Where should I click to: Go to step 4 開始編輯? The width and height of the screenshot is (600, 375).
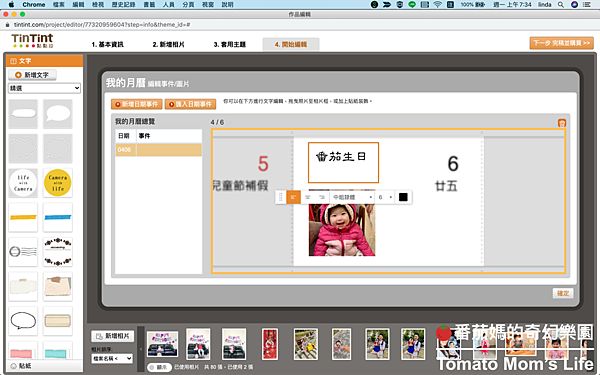291,44
